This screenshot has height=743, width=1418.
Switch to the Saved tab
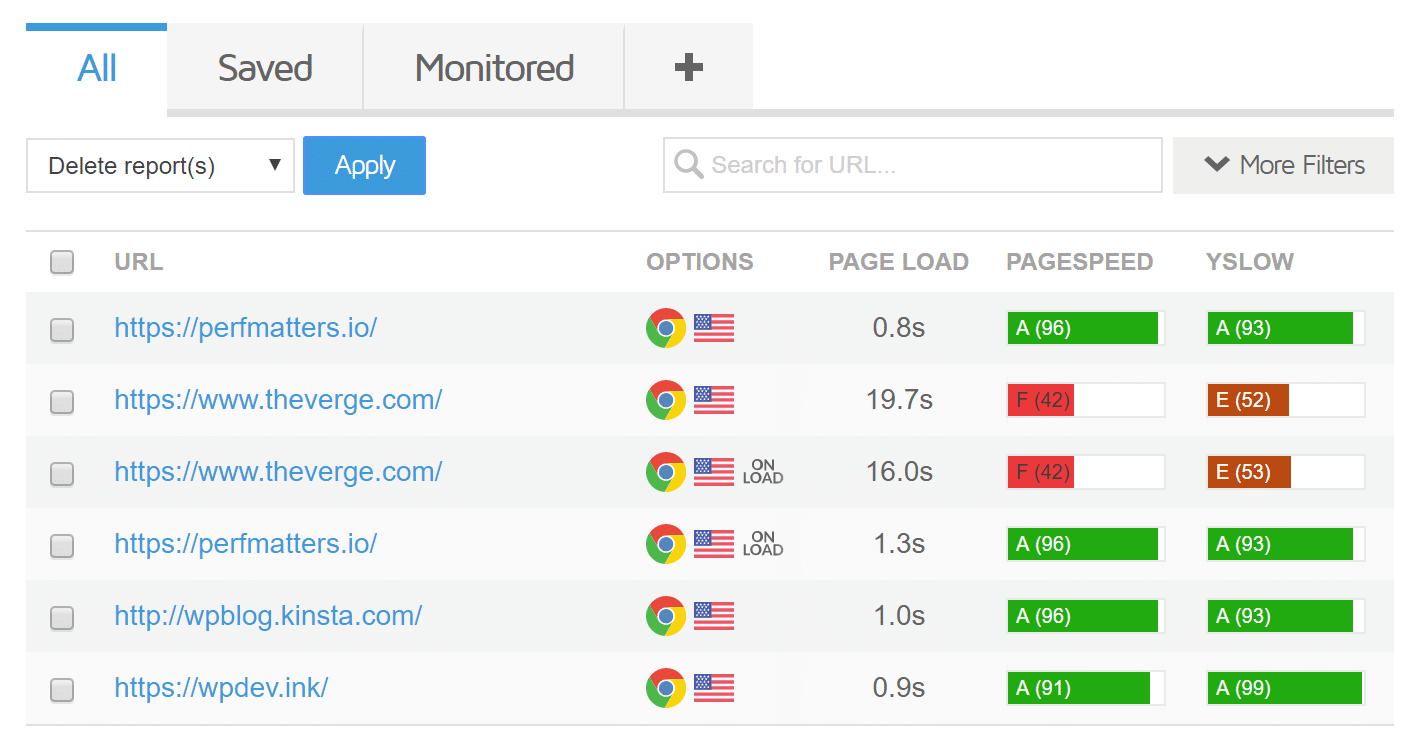[x=264, y=67]
